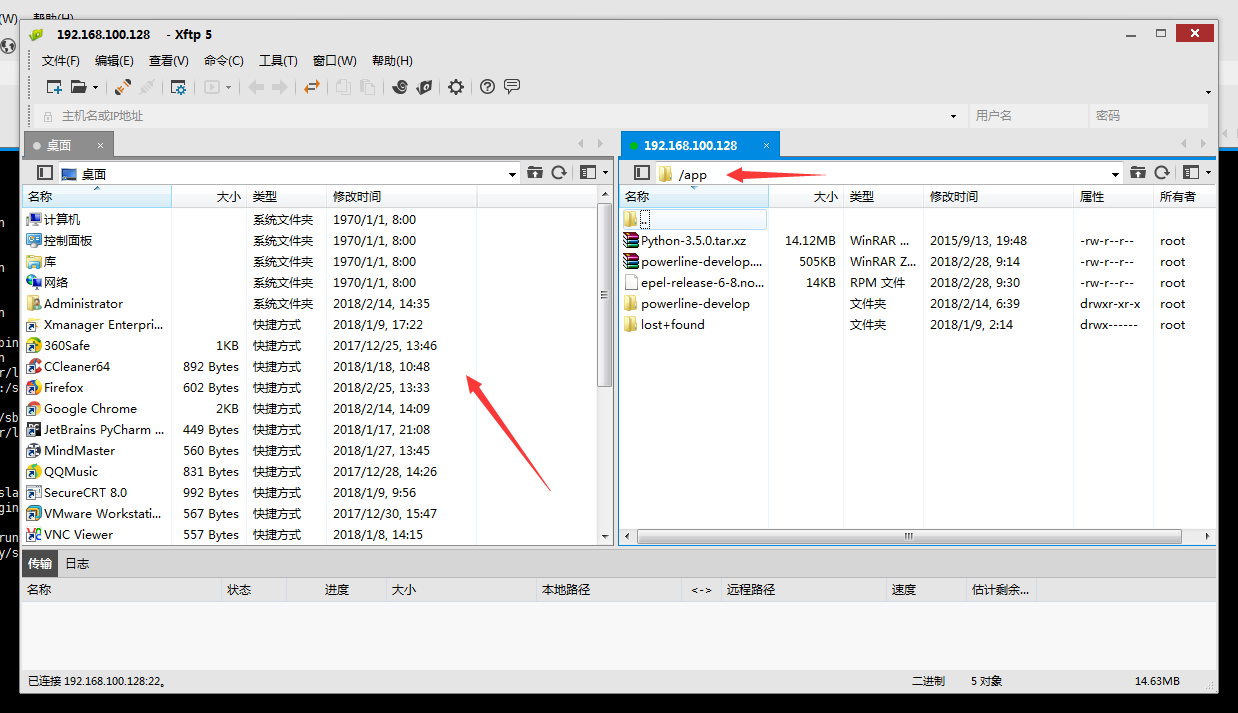Viewport: 1238px width, 713px height.
Task: Click the Disconnect plug icon
Action: [146, 87]
